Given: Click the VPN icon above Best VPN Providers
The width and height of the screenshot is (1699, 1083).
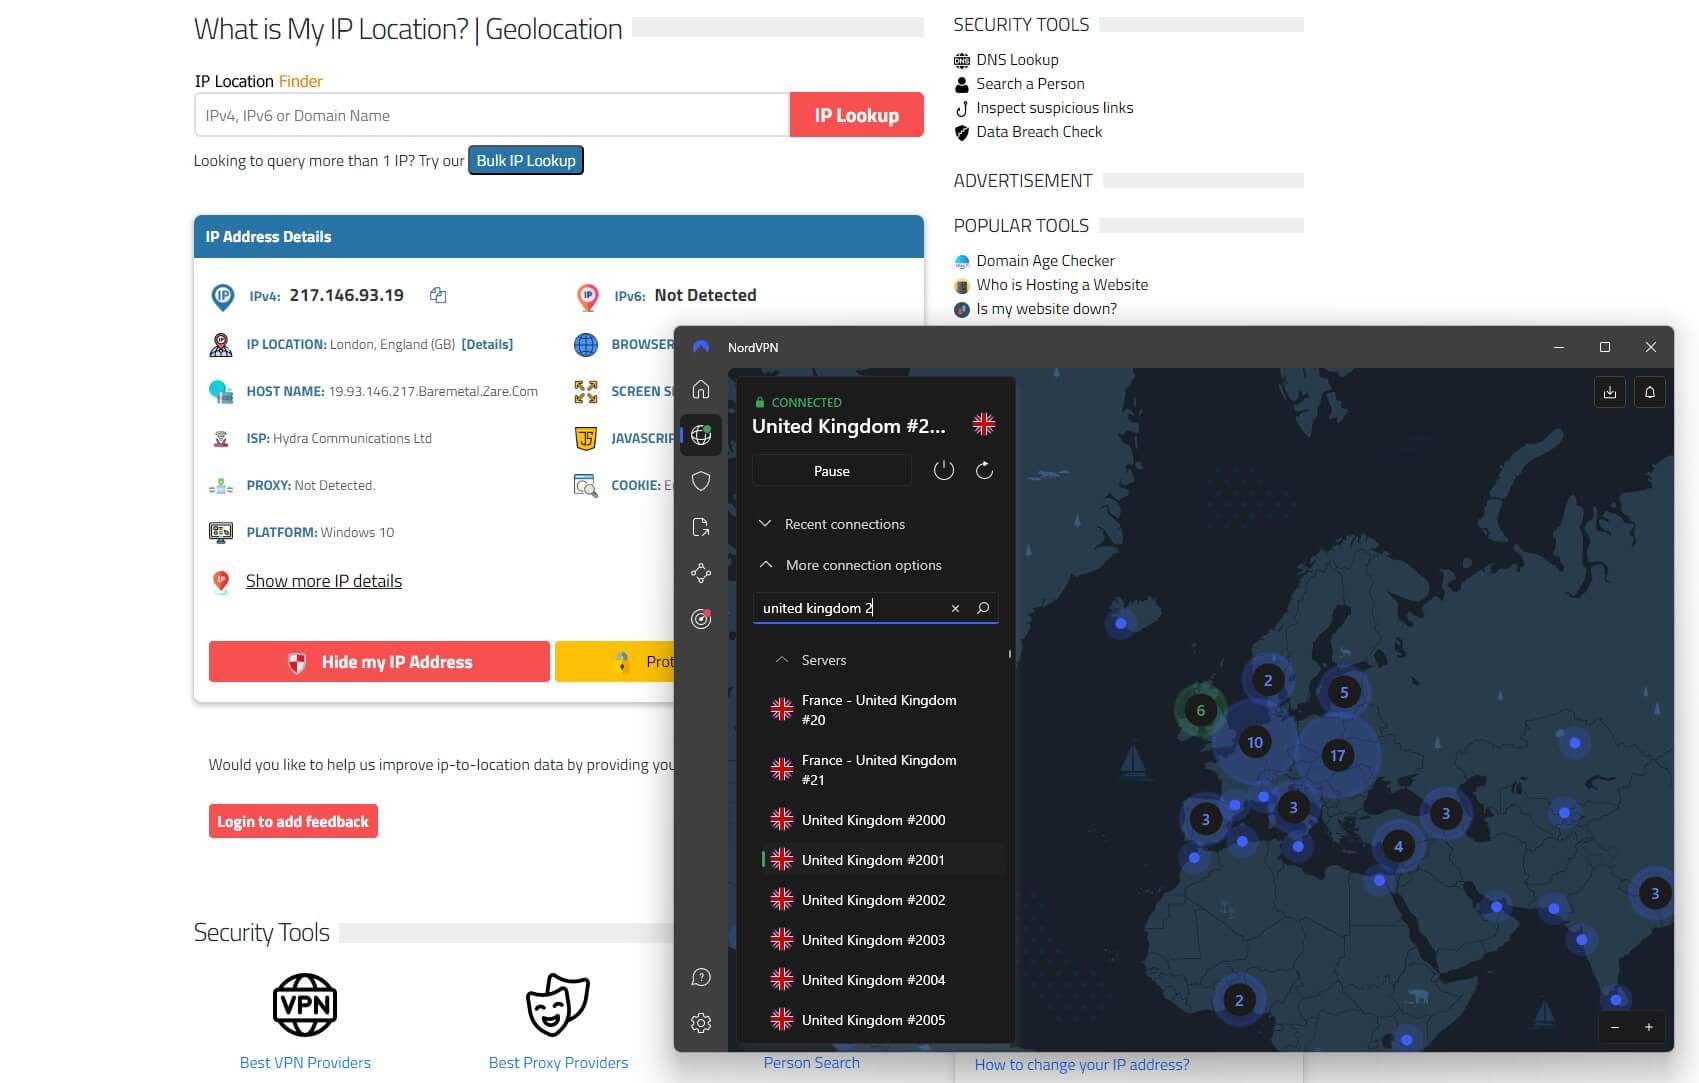Looking at the screenshot, I should click(305, 1005).
